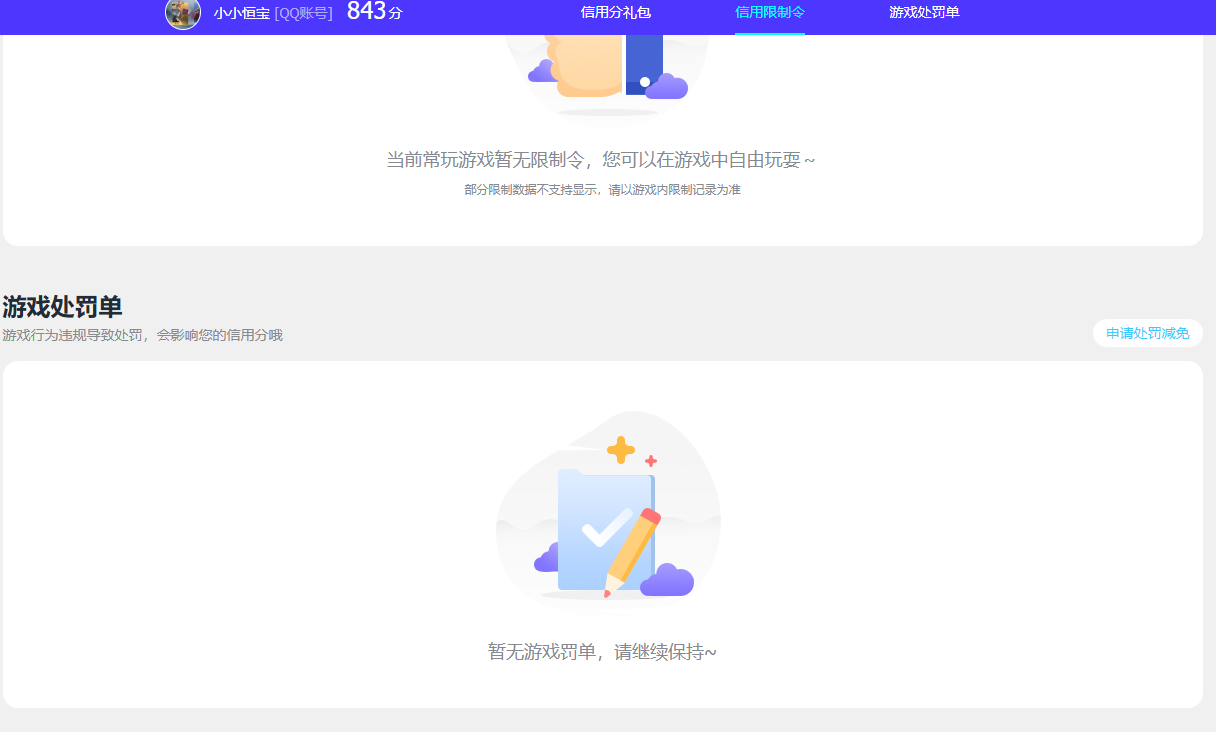The width and height of the screenshot is (1216, 732).
Task: Click the subtitle 游戏行为违规导致处罚
Action: click(x=142, y=335)
